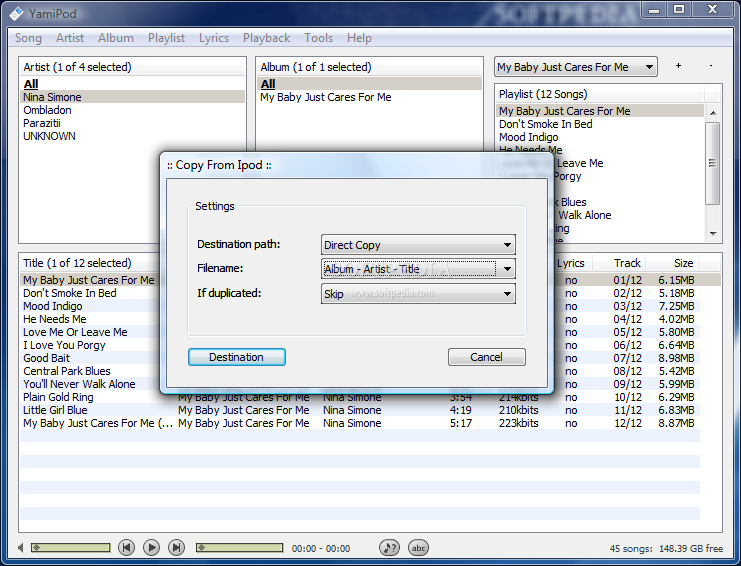Screen dimensions: 741x566
Task: Click the playlist scrollbar thumb
Action: tap(713, 163)
